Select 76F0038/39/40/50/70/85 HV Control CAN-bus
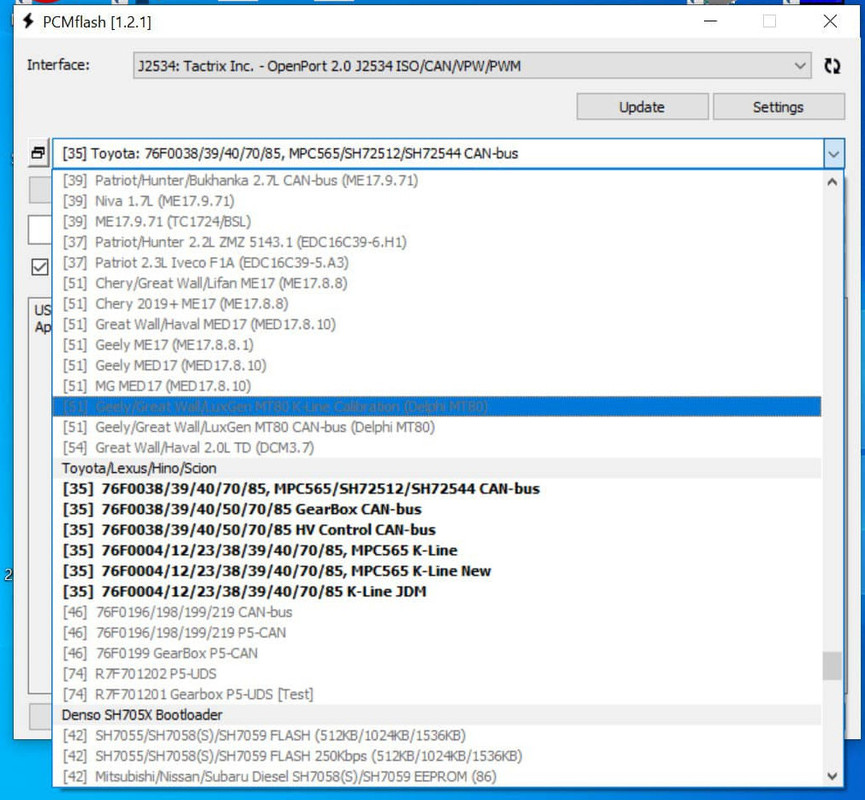 coord(436,530)
